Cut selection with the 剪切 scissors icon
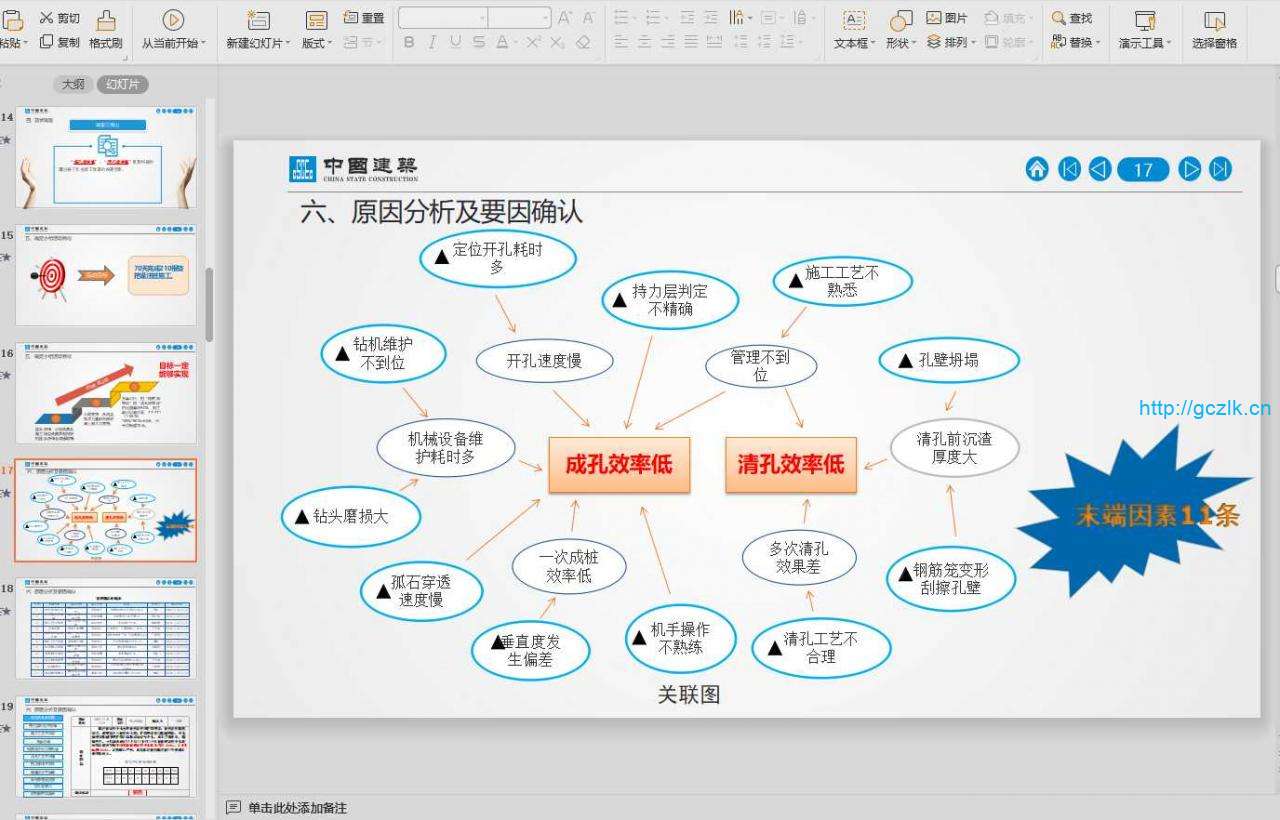The image size is (1280, 820). (x=59, y=18)
